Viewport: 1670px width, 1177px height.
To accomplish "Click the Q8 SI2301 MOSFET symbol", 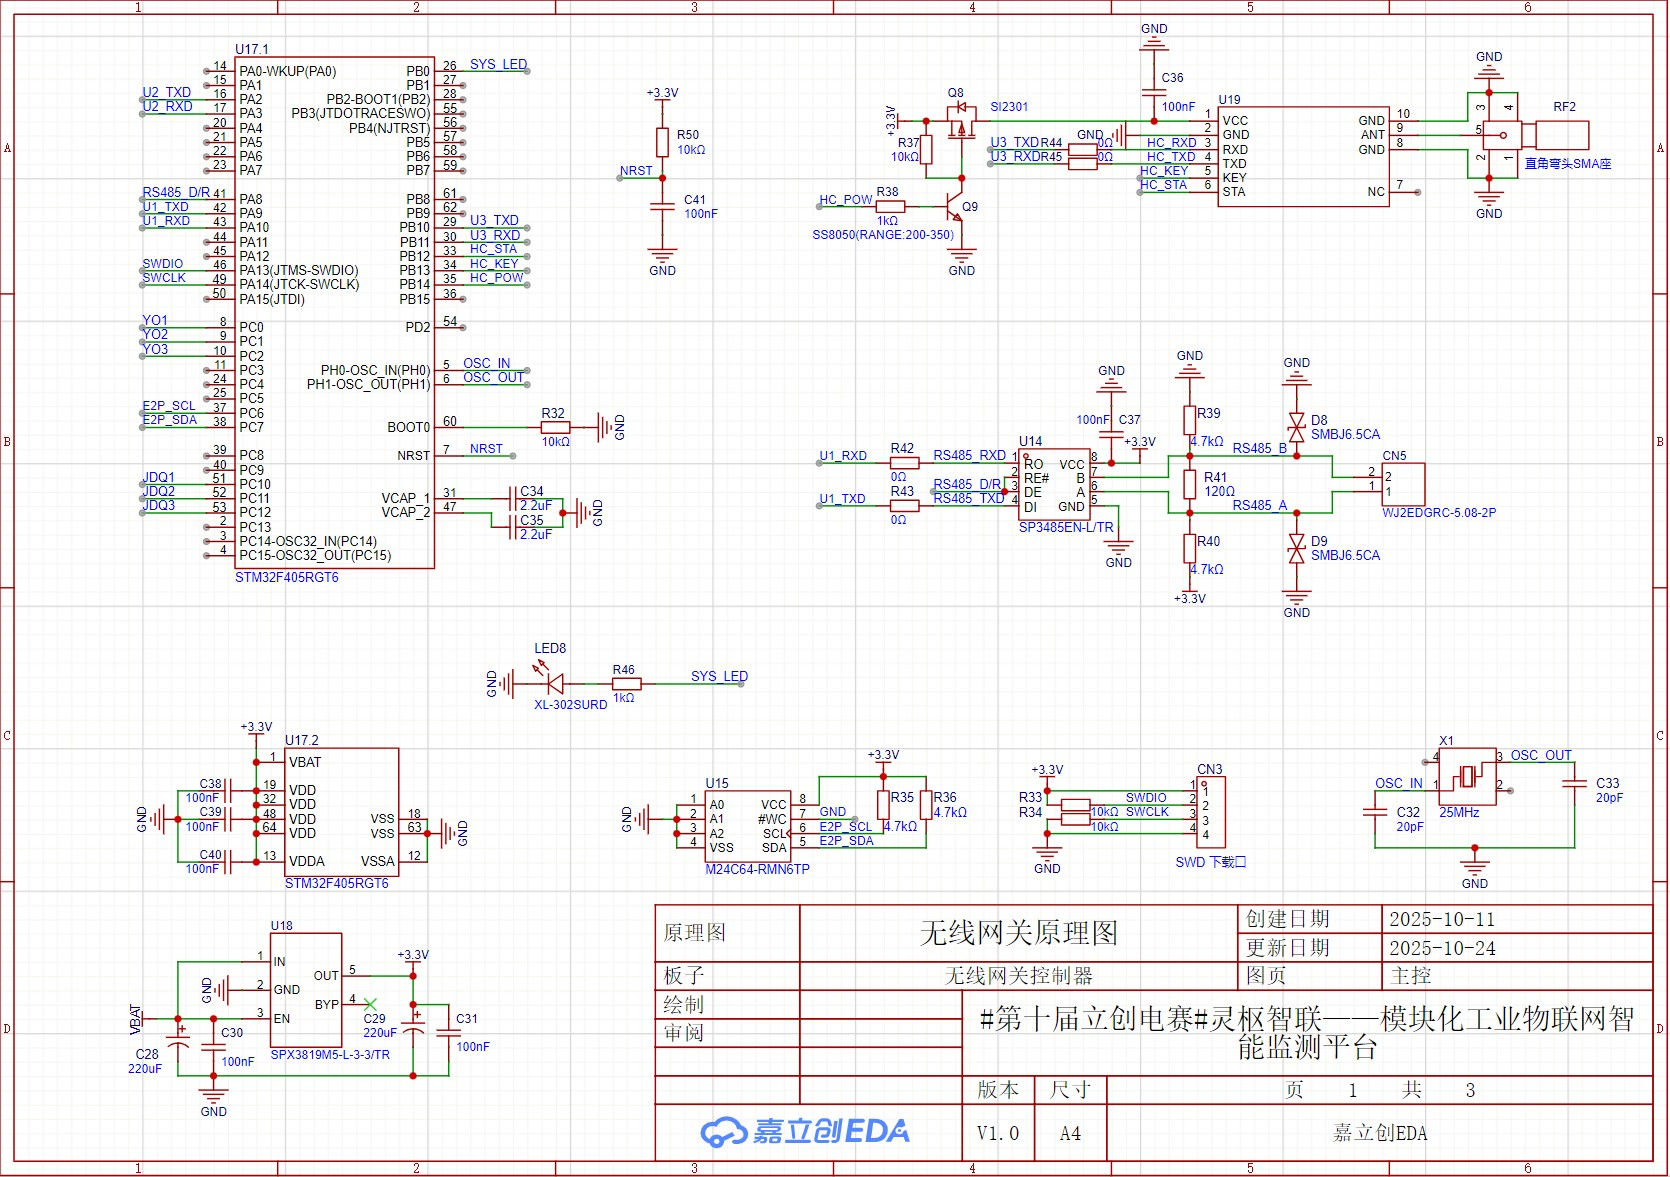I will pyautogui.click(x=962, y=122).
